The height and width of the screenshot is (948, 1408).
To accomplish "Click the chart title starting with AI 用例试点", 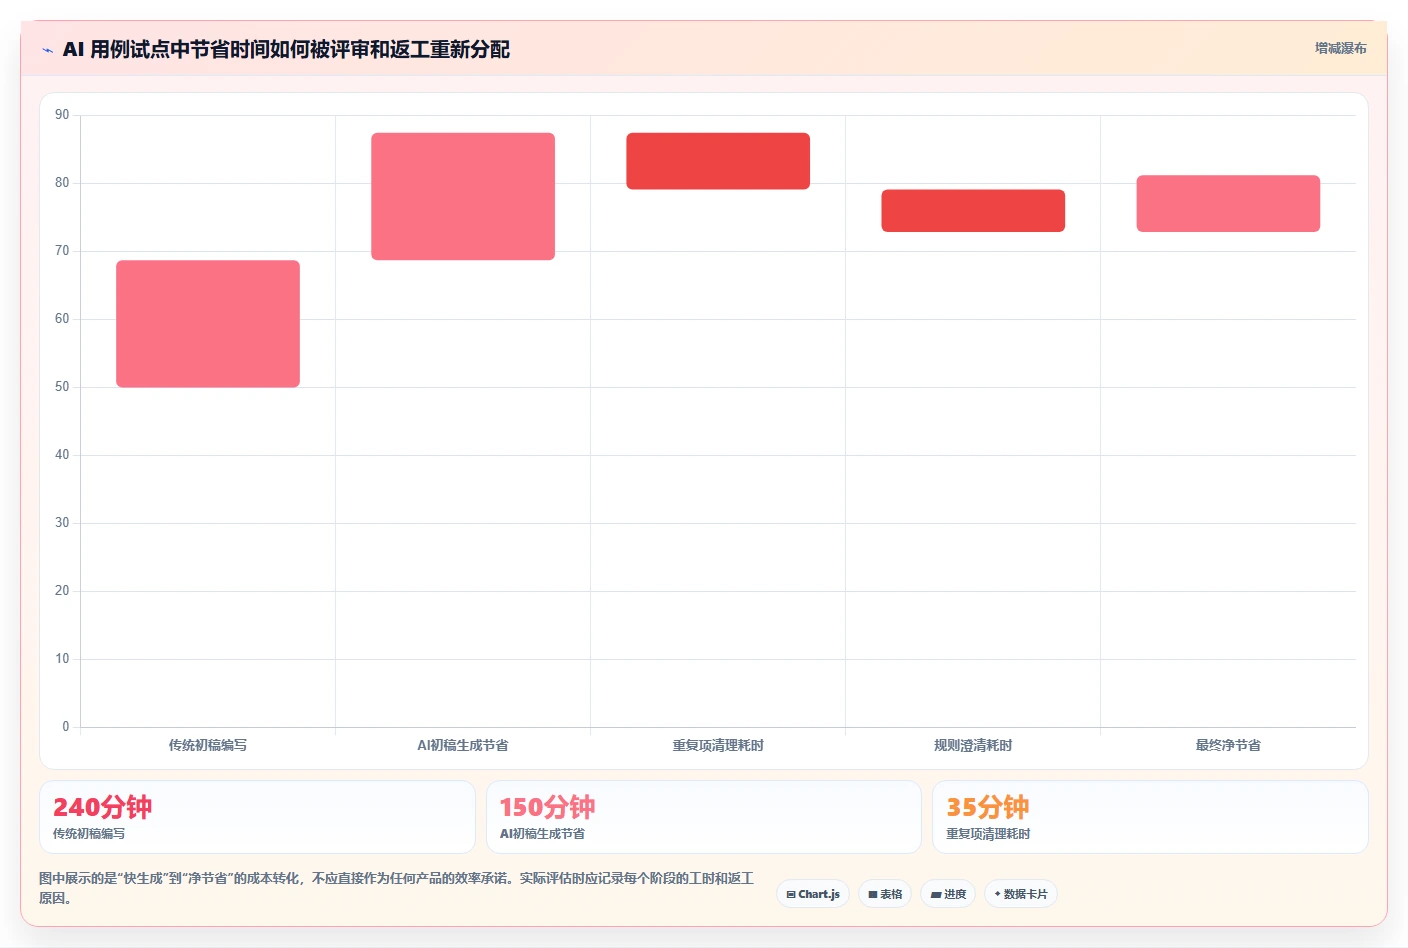I will click(x=286, y=49).
